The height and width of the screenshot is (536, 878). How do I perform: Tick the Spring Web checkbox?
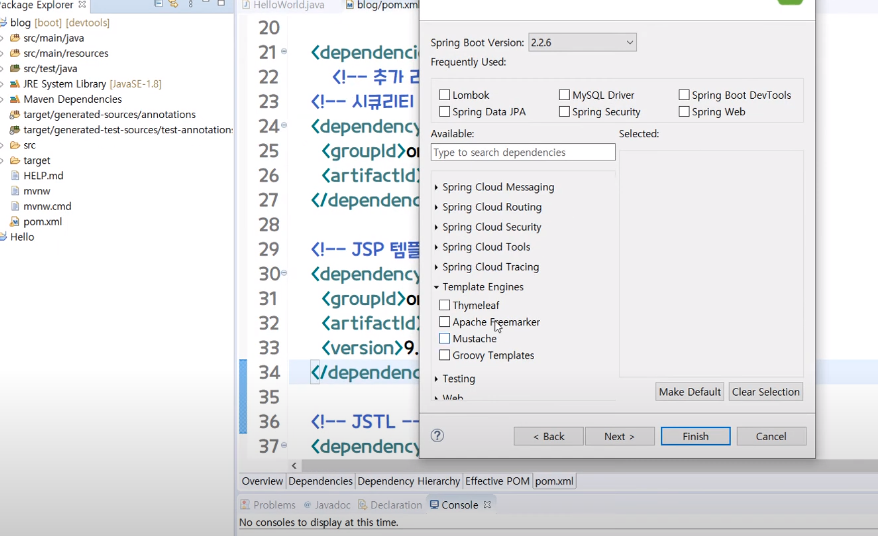pyautogui.click(x=684, y=111)
